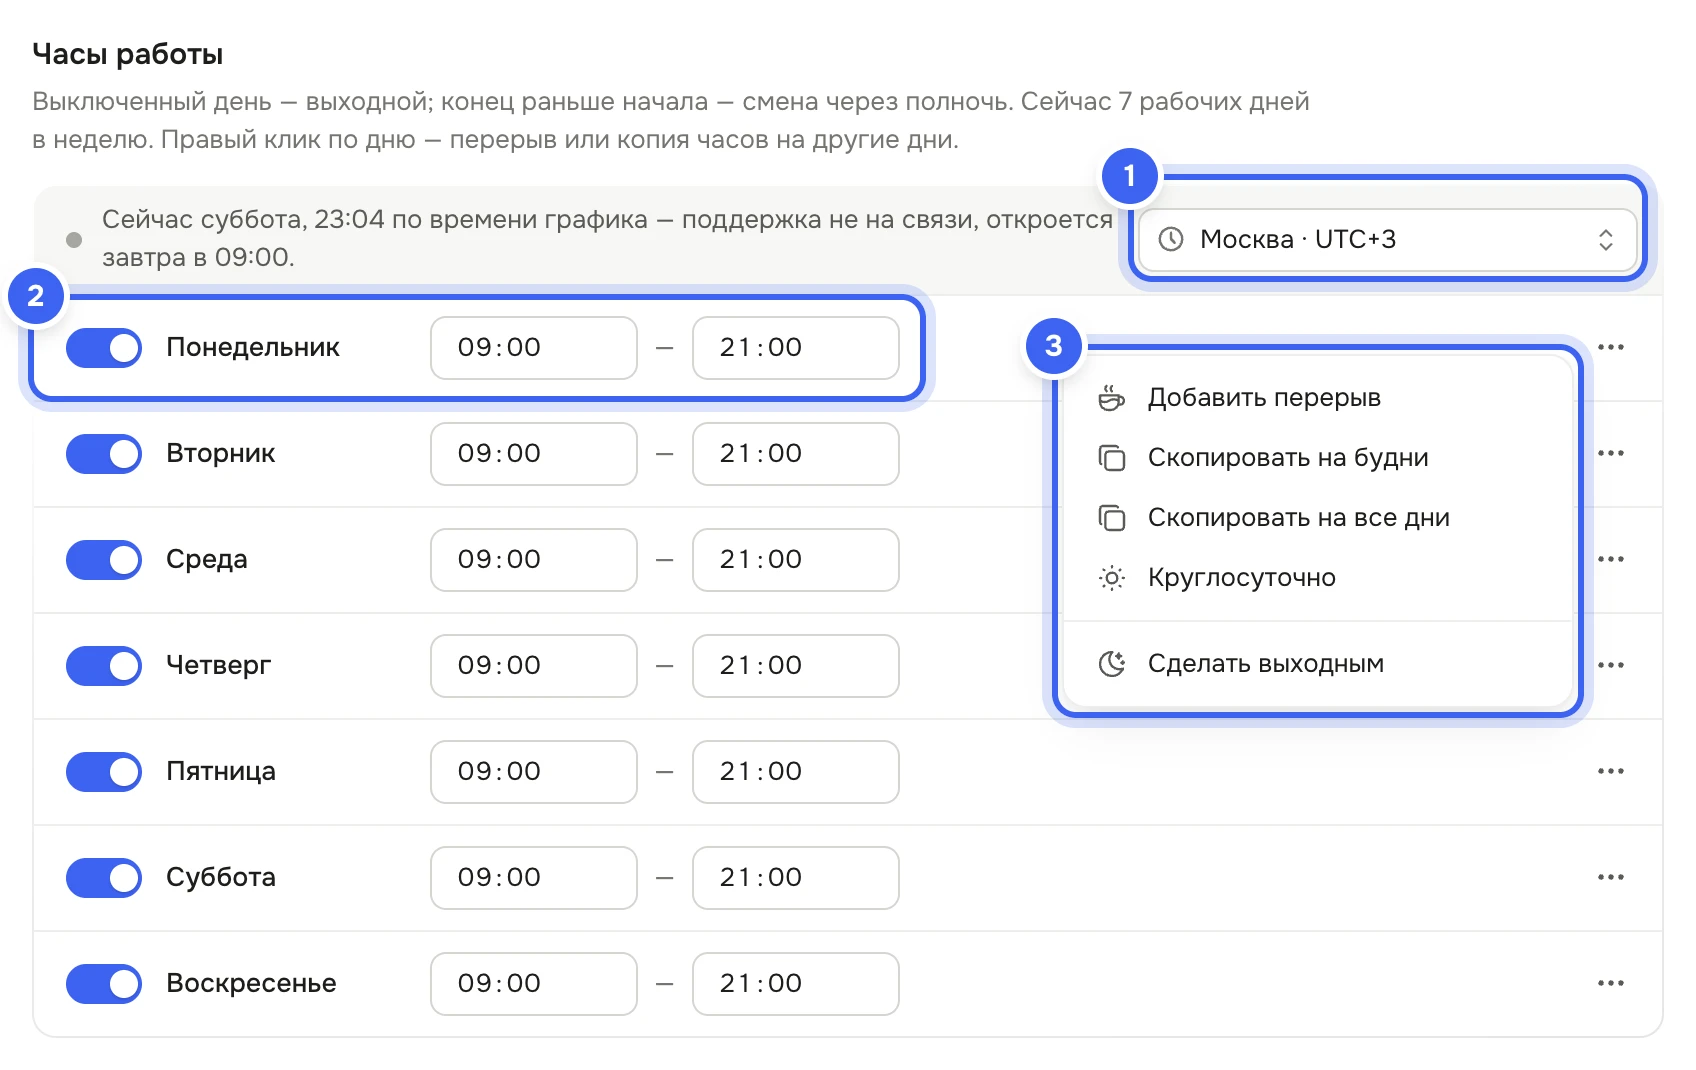Edit the Вторник start time field
Screen dimensions: 1696x1070
[534, 454]
